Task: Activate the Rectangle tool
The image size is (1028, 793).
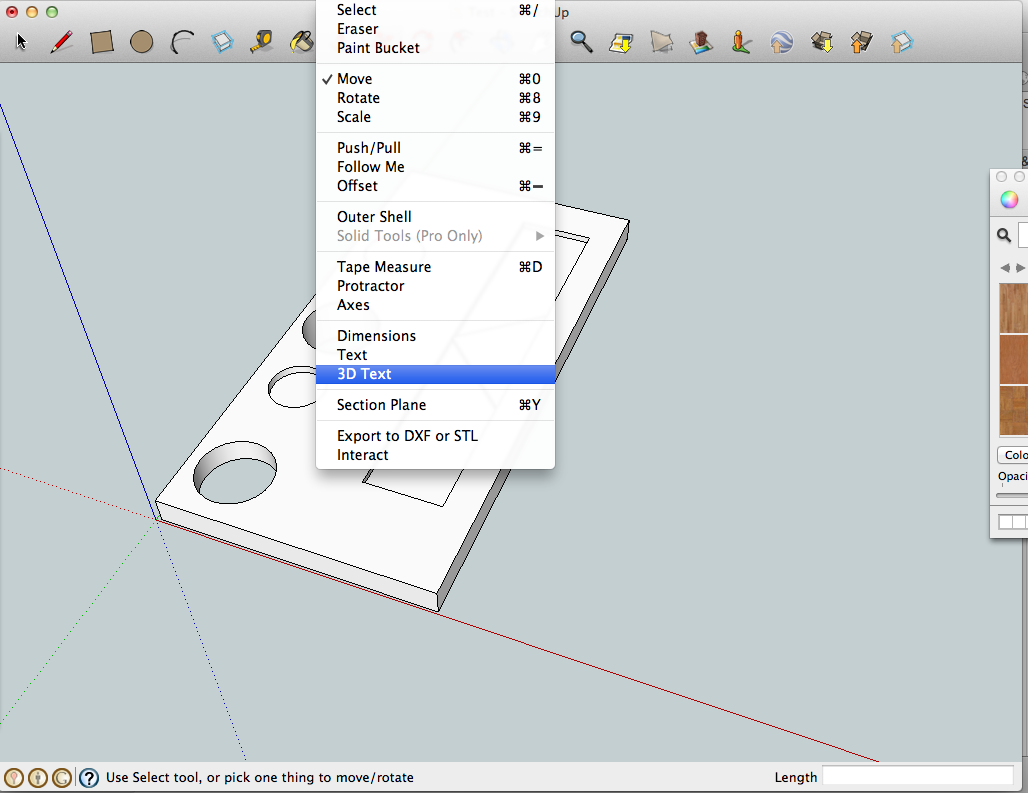Action: 102,42
